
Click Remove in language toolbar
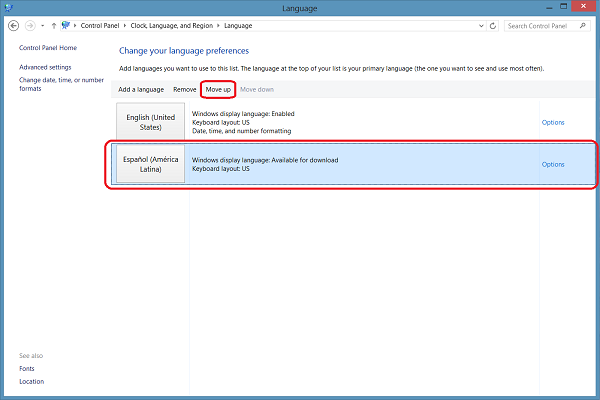point(184,90)
